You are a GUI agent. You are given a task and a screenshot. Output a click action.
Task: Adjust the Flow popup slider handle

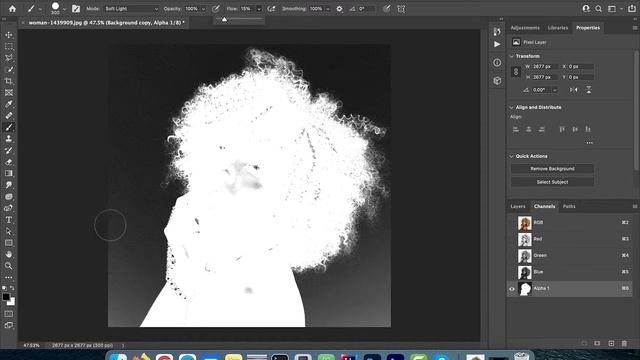(x=224, y=19)
